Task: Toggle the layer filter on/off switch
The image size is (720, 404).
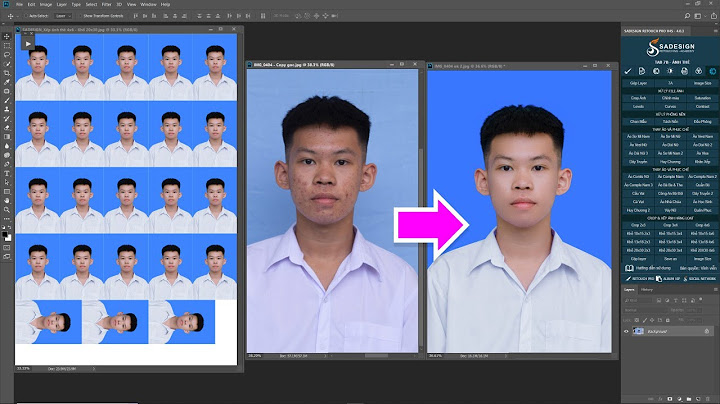Action: point(701,299)
